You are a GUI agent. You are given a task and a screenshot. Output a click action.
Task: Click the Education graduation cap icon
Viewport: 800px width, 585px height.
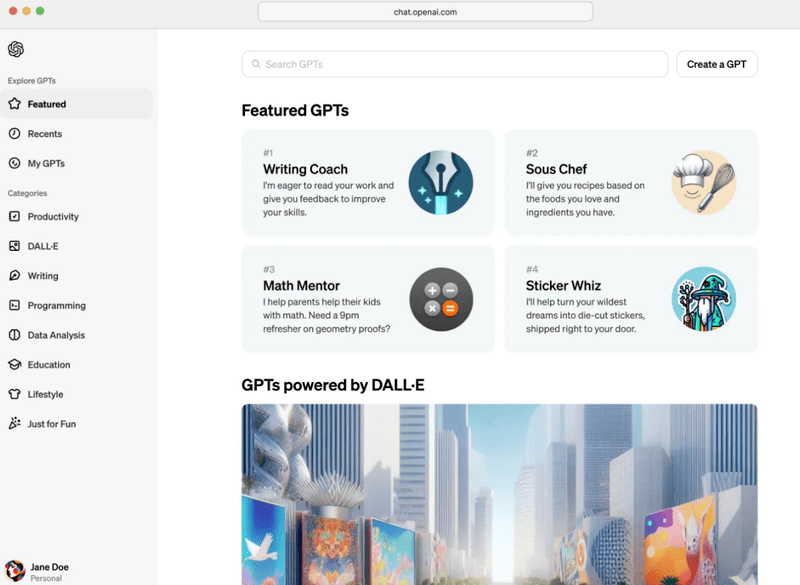coord(15,365)
